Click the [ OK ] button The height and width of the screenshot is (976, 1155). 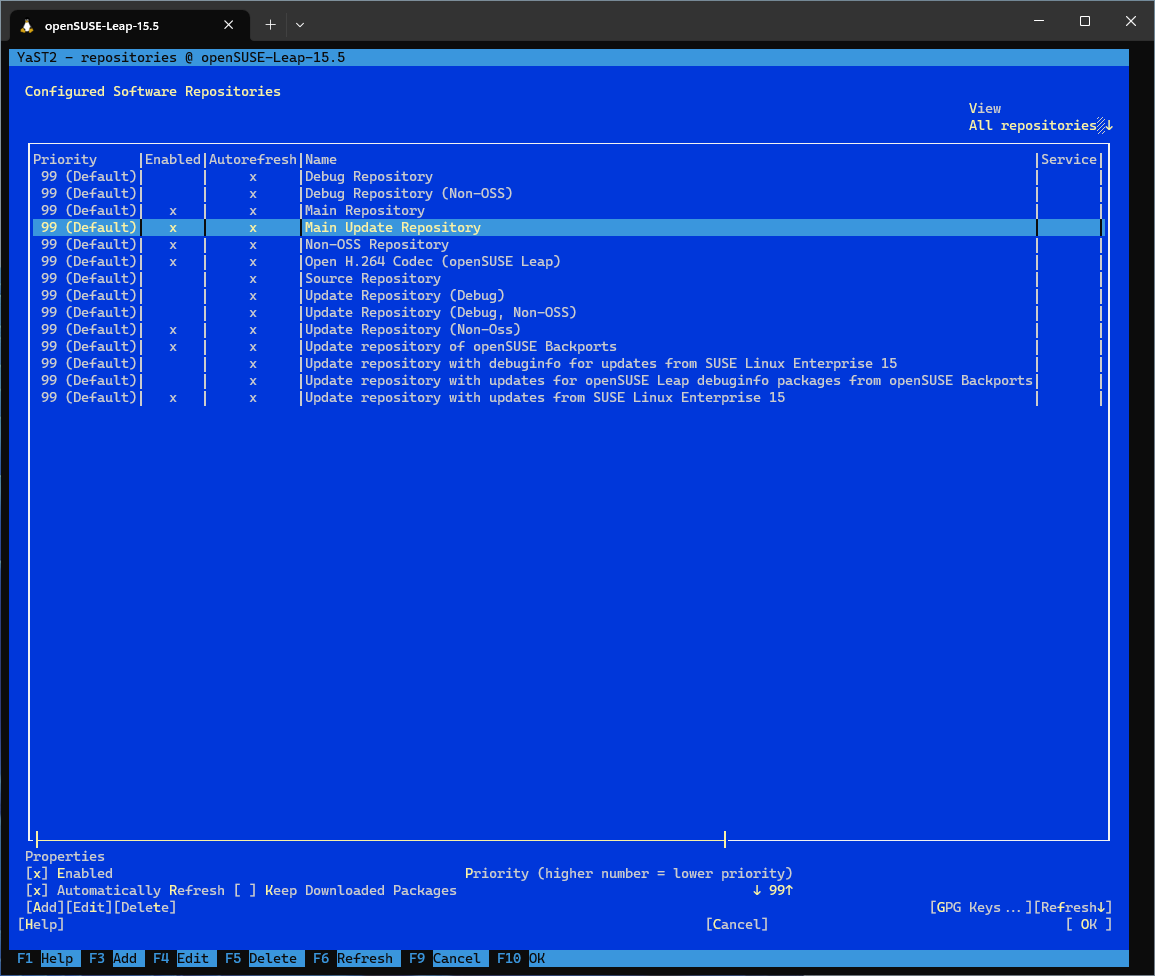[1089, 924]
